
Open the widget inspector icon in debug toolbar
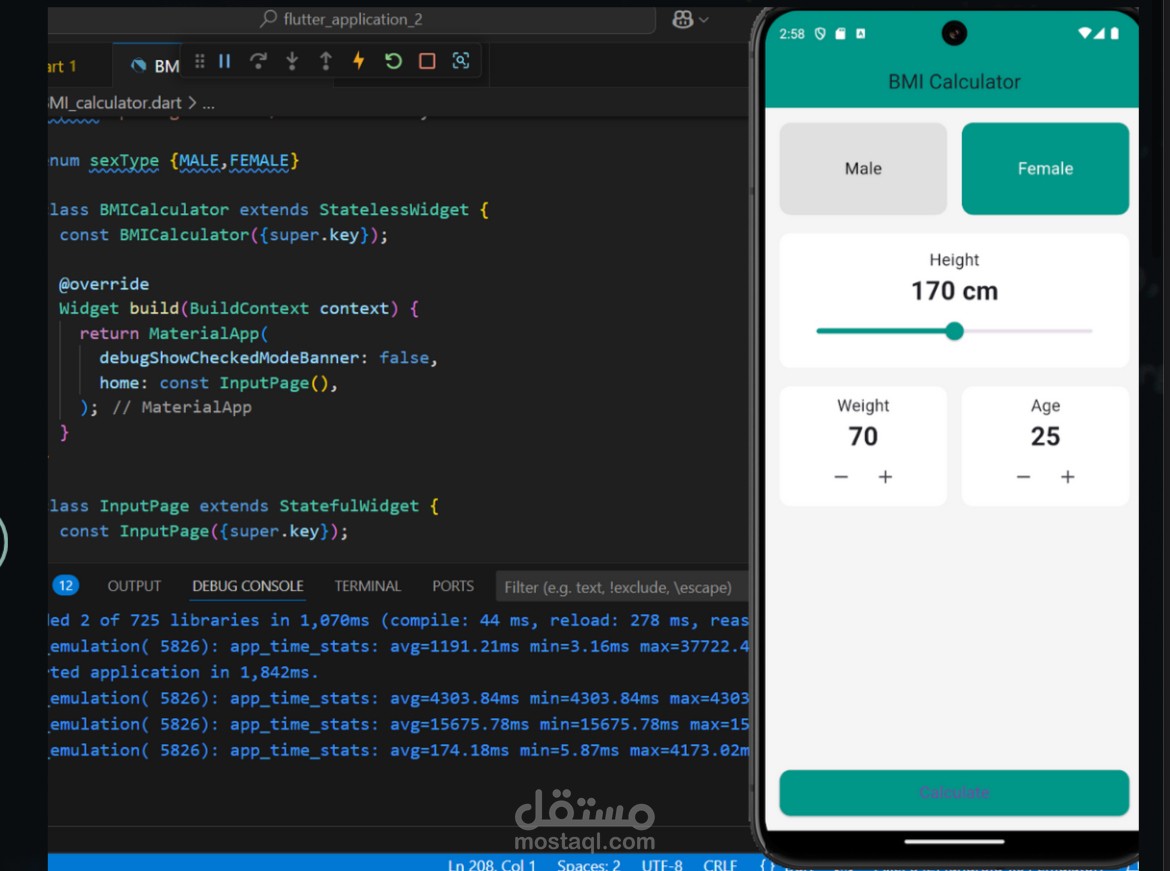(461, 61)
